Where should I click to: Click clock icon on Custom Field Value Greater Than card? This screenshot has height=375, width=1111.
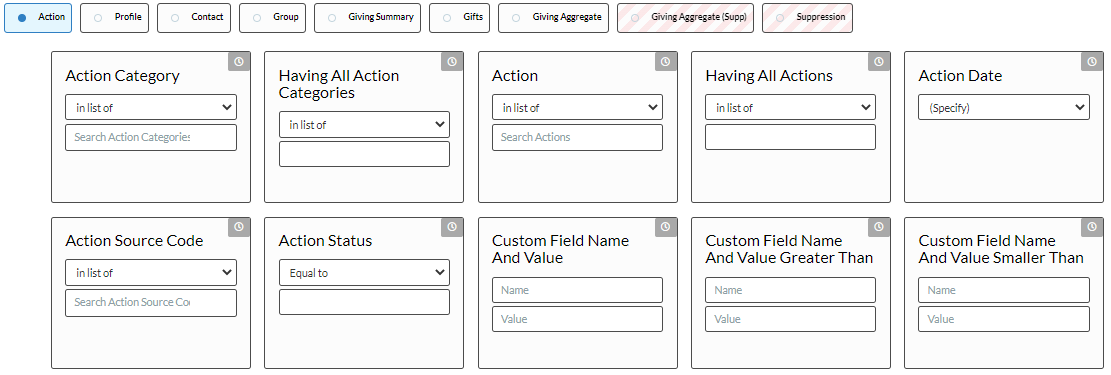(879, 227)
